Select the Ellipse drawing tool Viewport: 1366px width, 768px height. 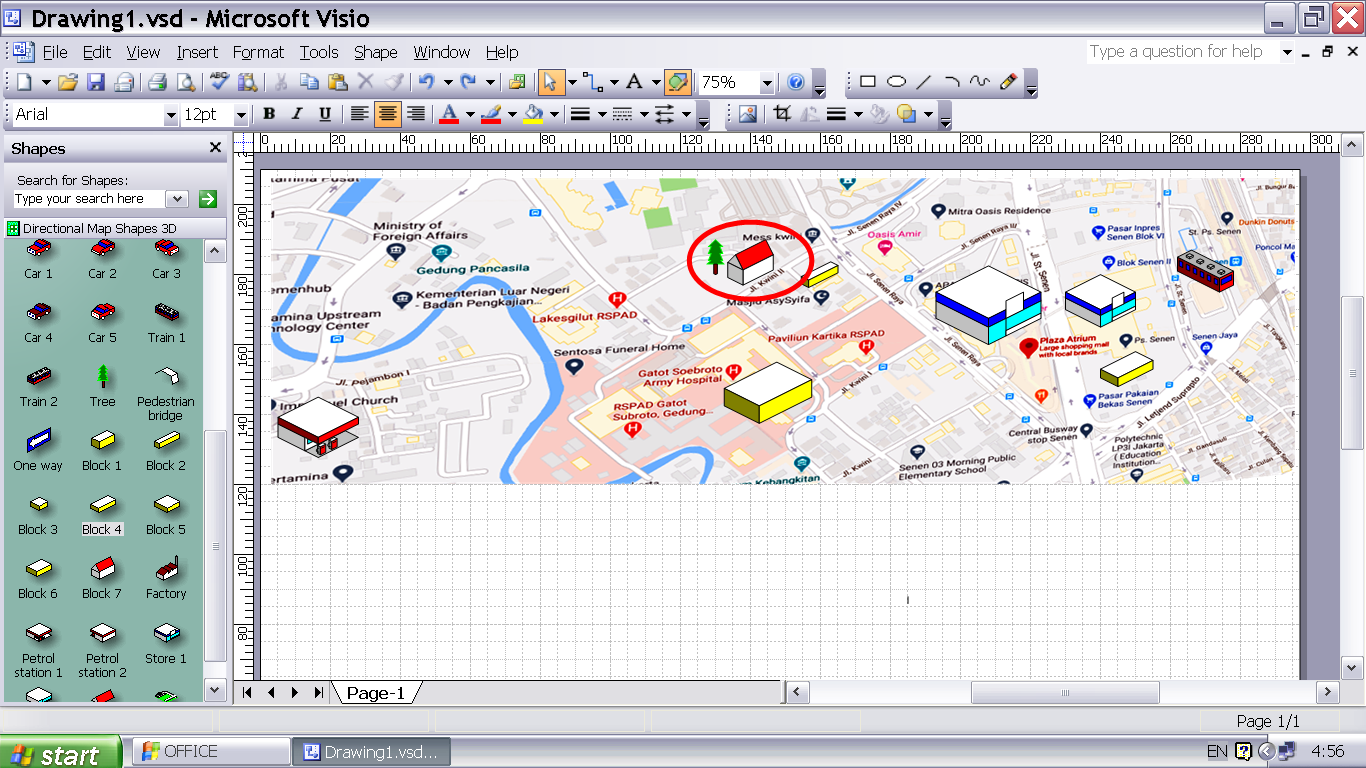pos(896,82)
